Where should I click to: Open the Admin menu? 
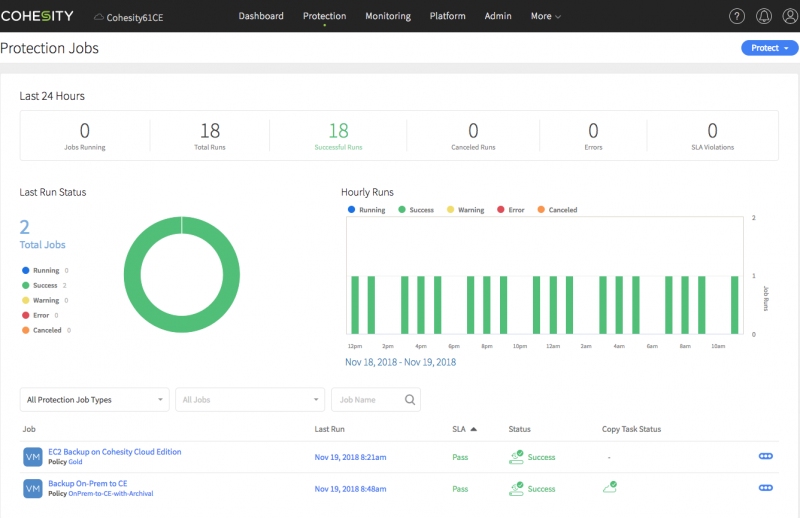coord(498,16)
